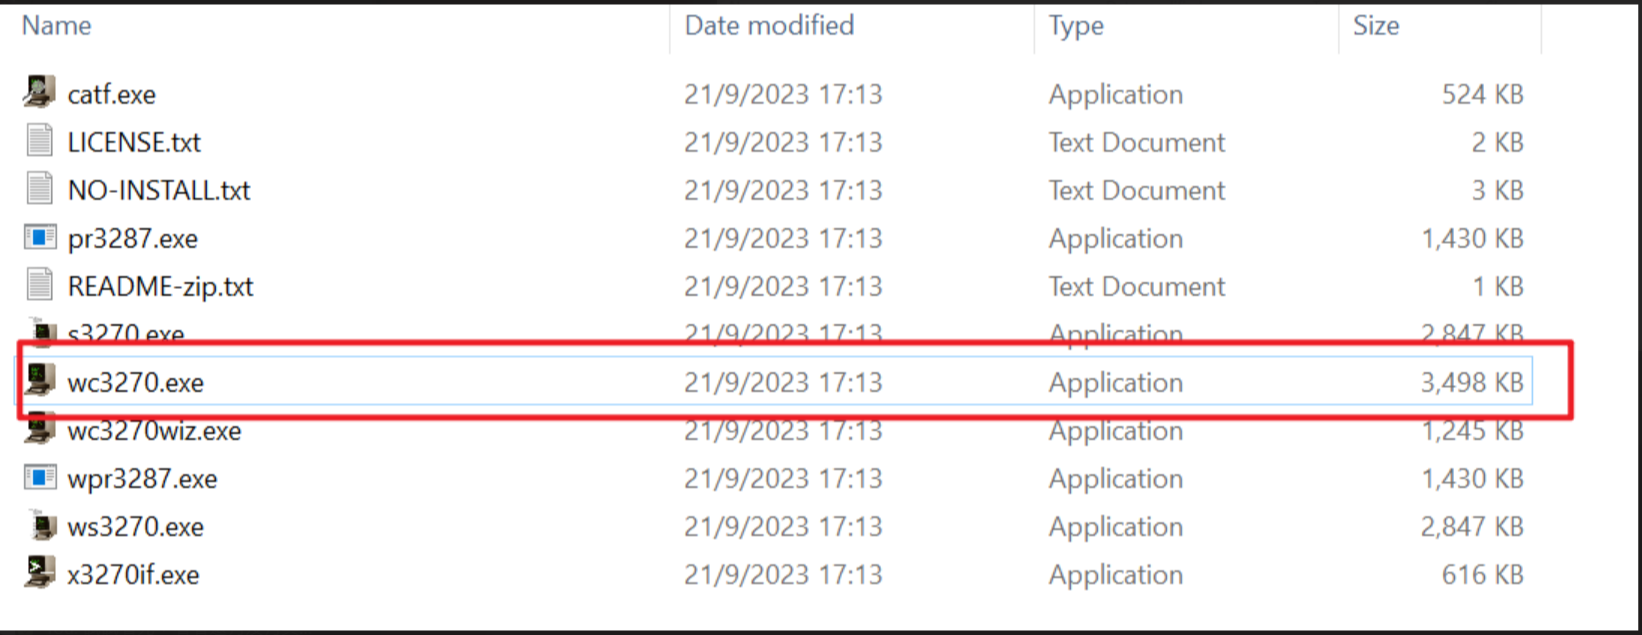Click the wc3270wiz.exe application icon

[x=37, y=430]
